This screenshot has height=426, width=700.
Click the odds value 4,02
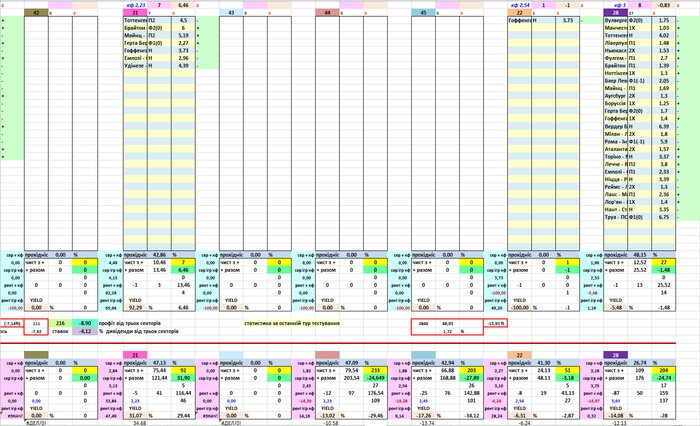pos(664,35)
